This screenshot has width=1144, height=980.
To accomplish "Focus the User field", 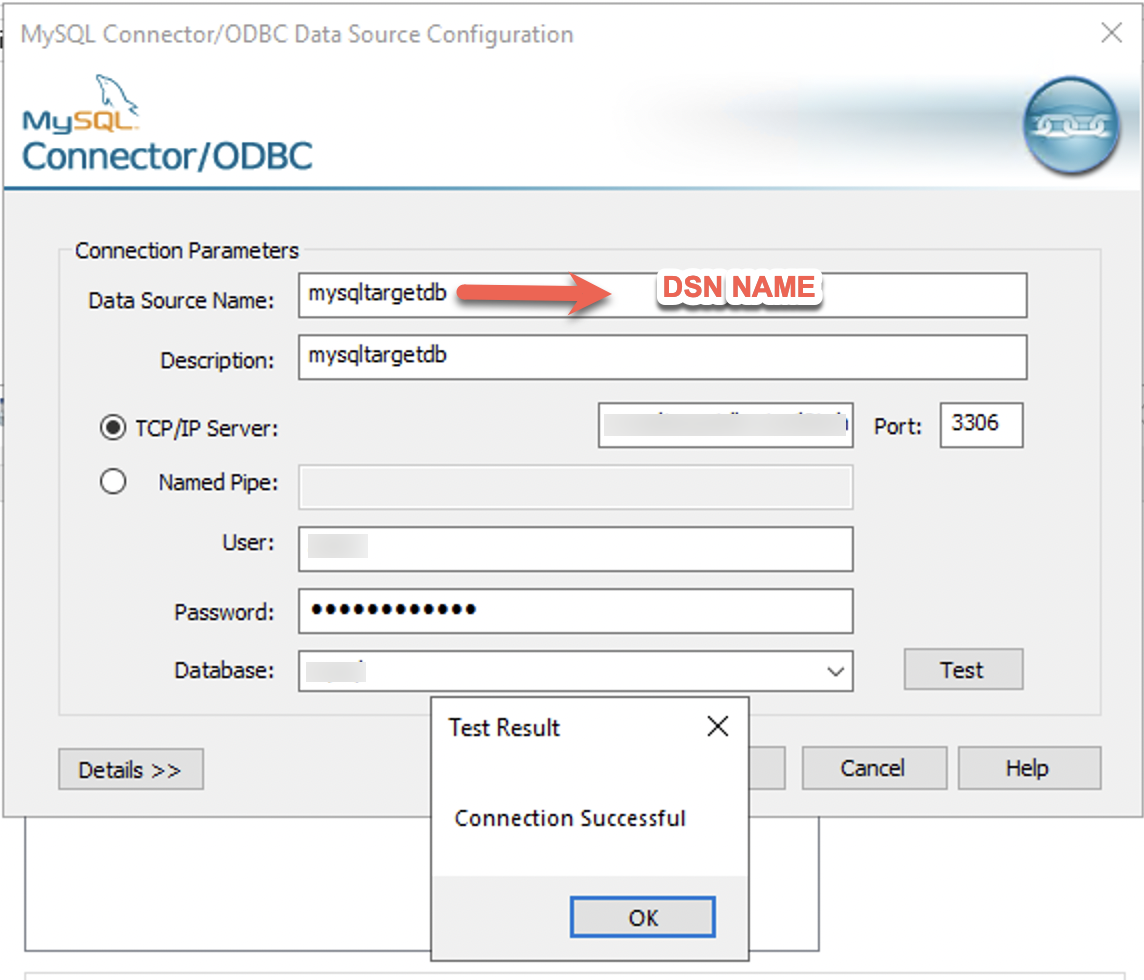I will pos(576,549).
